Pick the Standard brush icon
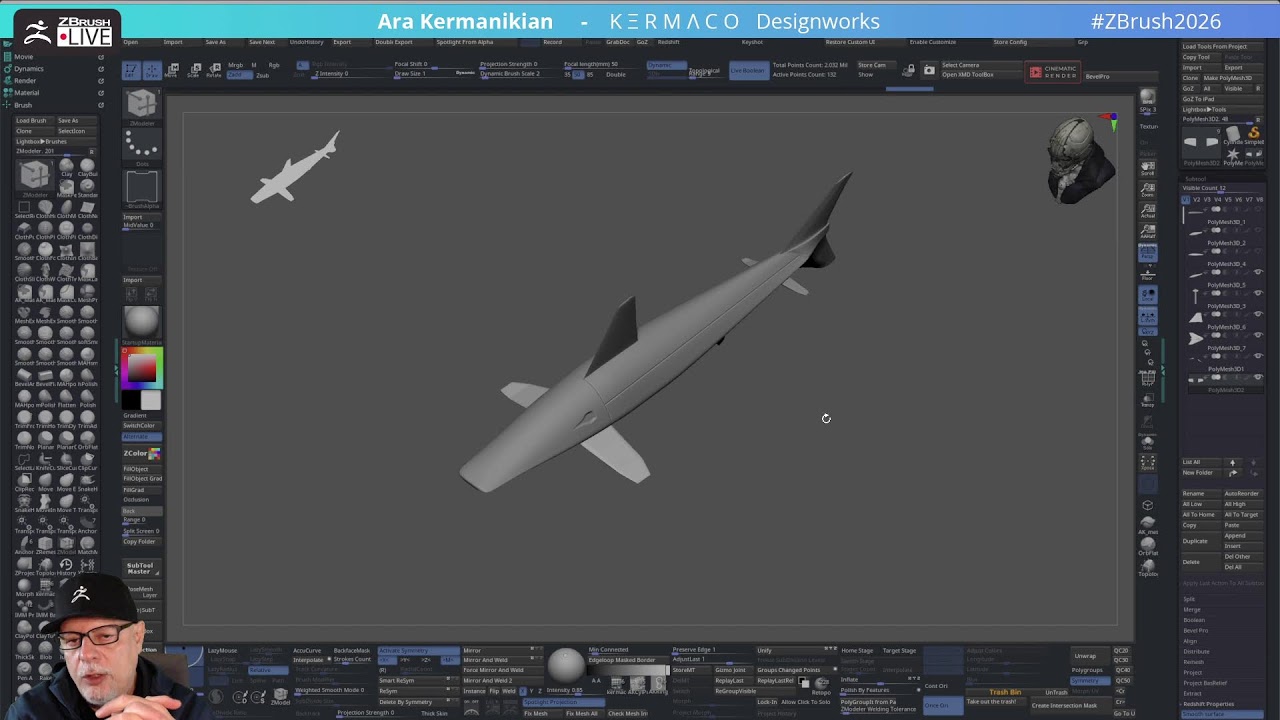The image size is (1280, 720). tap(88, 188)
